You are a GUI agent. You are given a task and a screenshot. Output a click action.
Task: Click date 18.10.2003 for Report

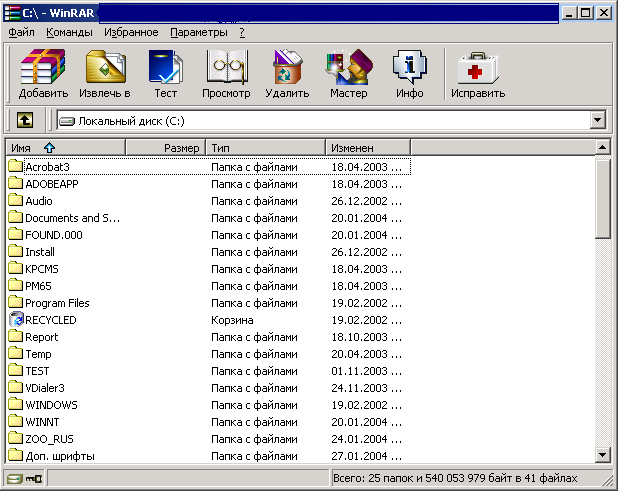(367, 337)
